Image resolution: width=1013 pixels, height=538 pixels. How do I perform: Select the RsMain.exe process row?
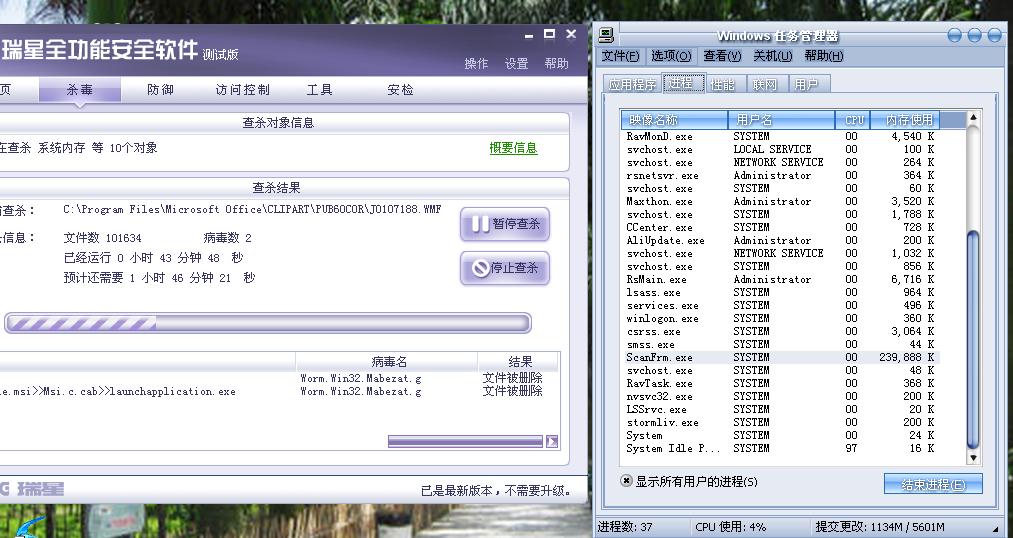tap(780, 279)
